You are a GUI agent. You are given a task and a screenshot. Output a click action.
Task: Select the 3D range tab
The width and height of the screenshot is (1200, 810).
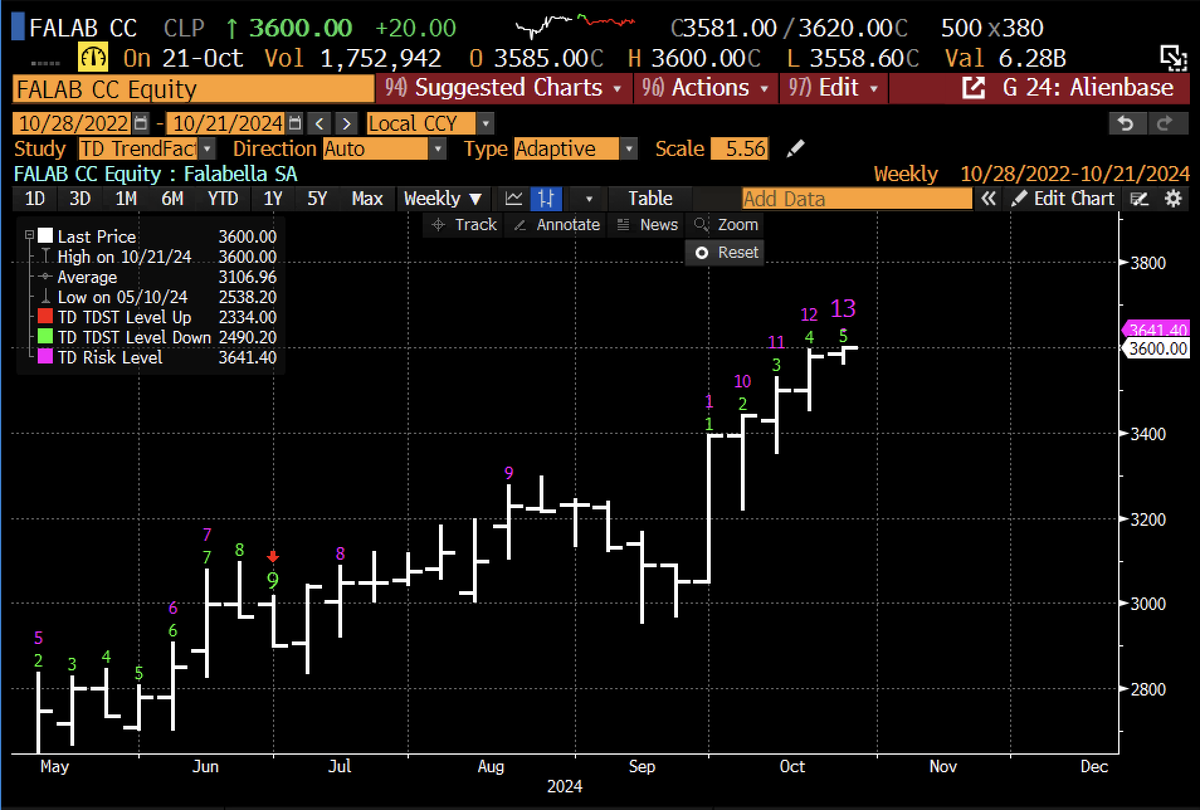80,198
